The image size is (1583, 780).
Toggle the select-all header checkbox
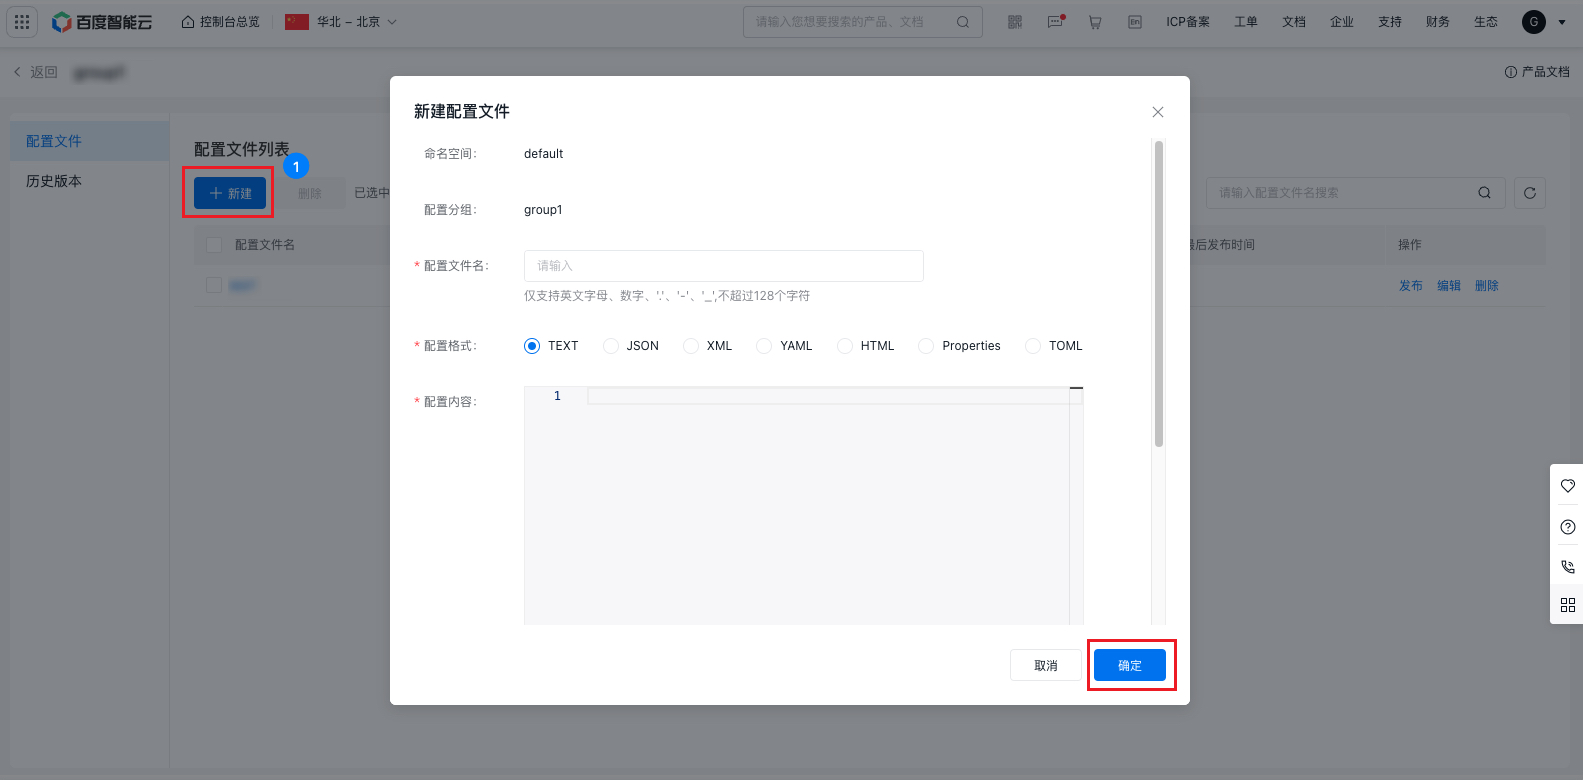coord(213,245)
